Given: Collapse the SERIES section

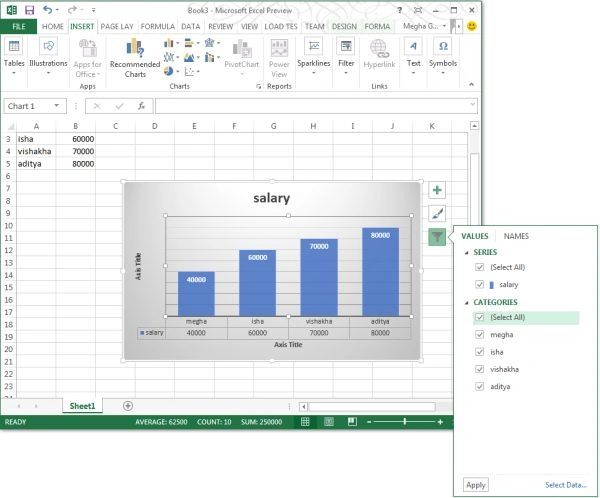Looking at the screenshot, I should (466, 253).
